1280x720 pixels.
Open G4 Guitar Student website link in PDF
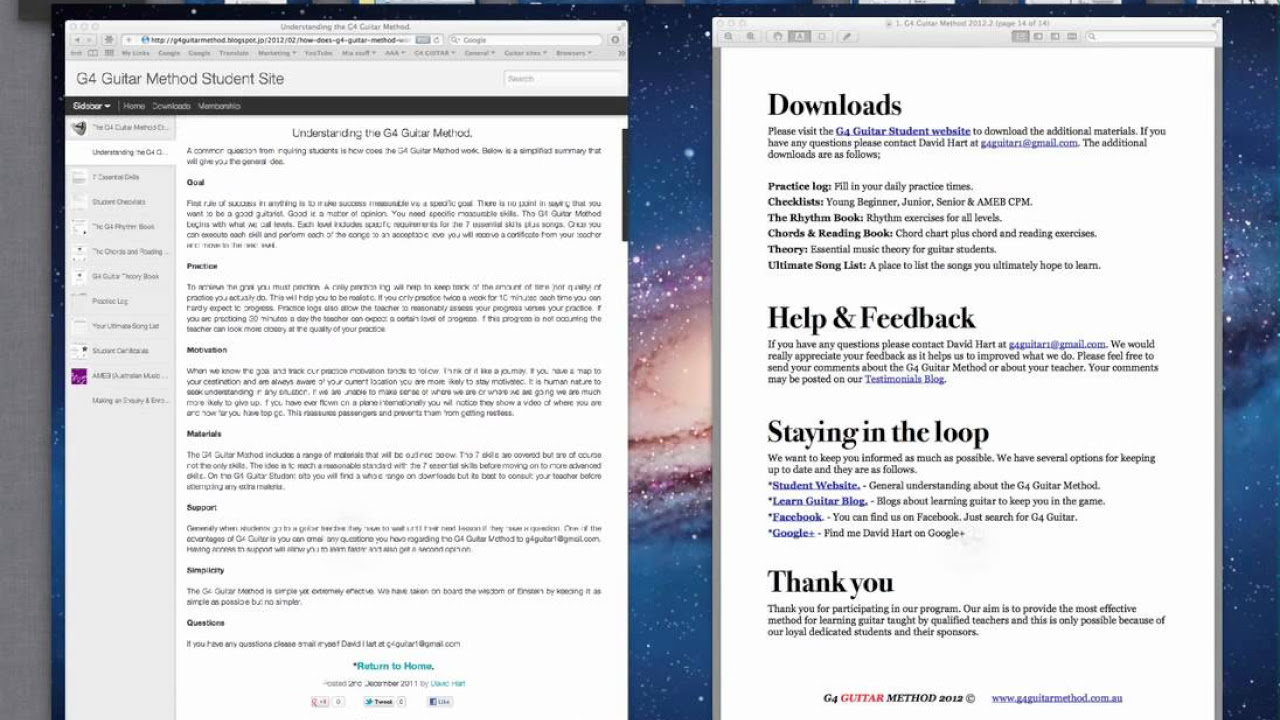tap(903, 131)
